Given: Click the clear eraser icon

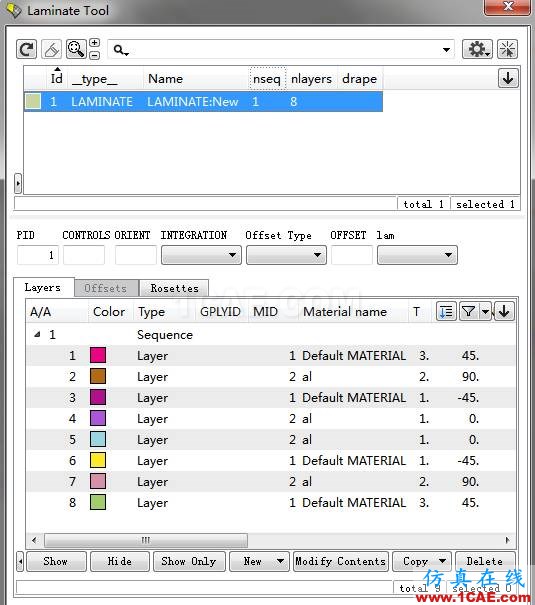Looking at the screenshot, I should click(51, 49).
